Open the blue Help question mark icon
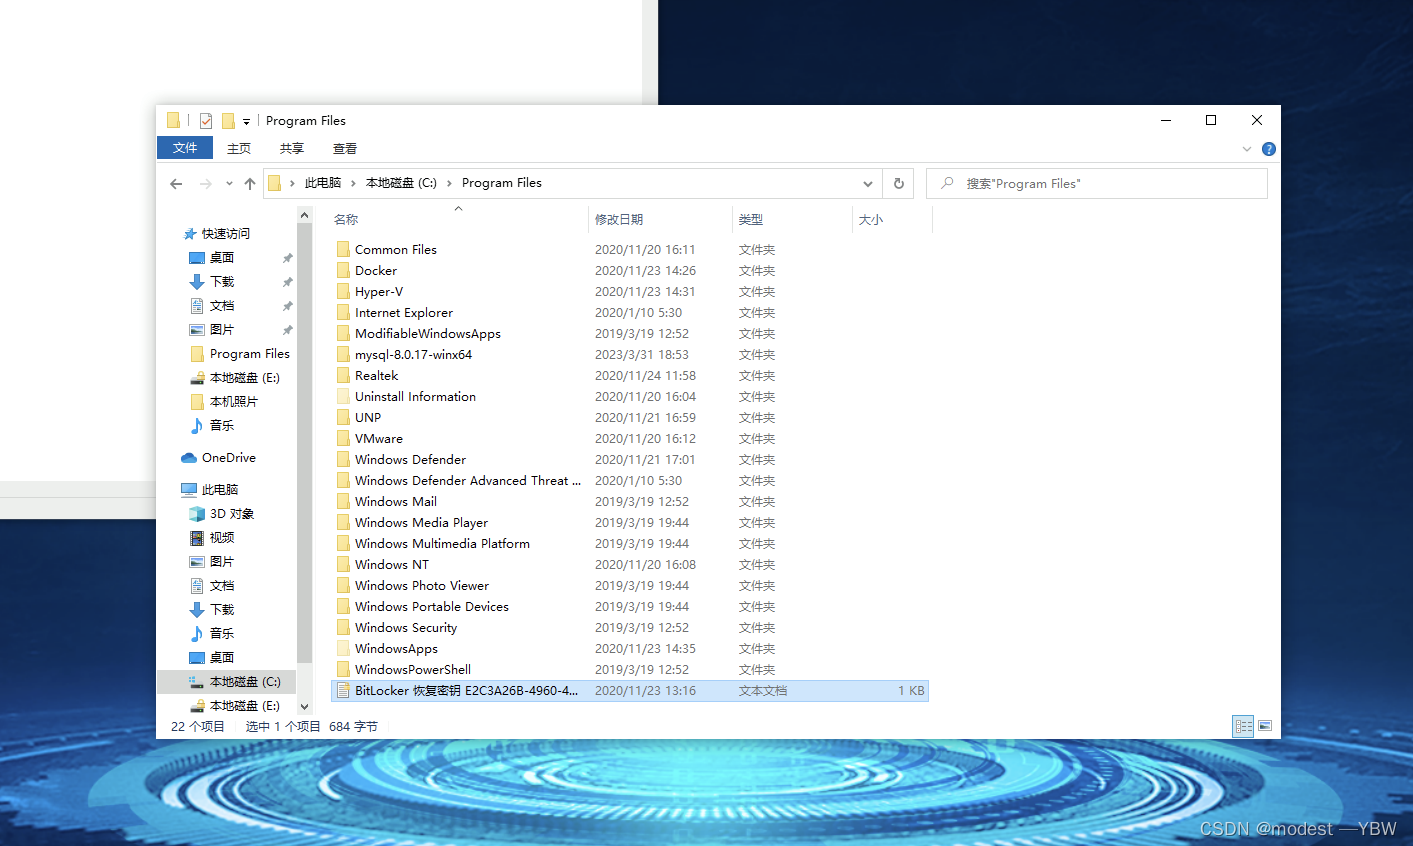1413x846 pixels. coord(1268,149)
